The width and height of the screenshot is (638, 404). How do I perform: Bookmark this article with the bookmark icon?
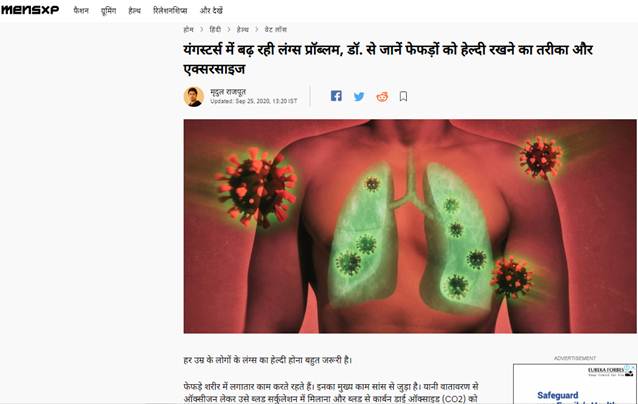(x=403, y=96)
